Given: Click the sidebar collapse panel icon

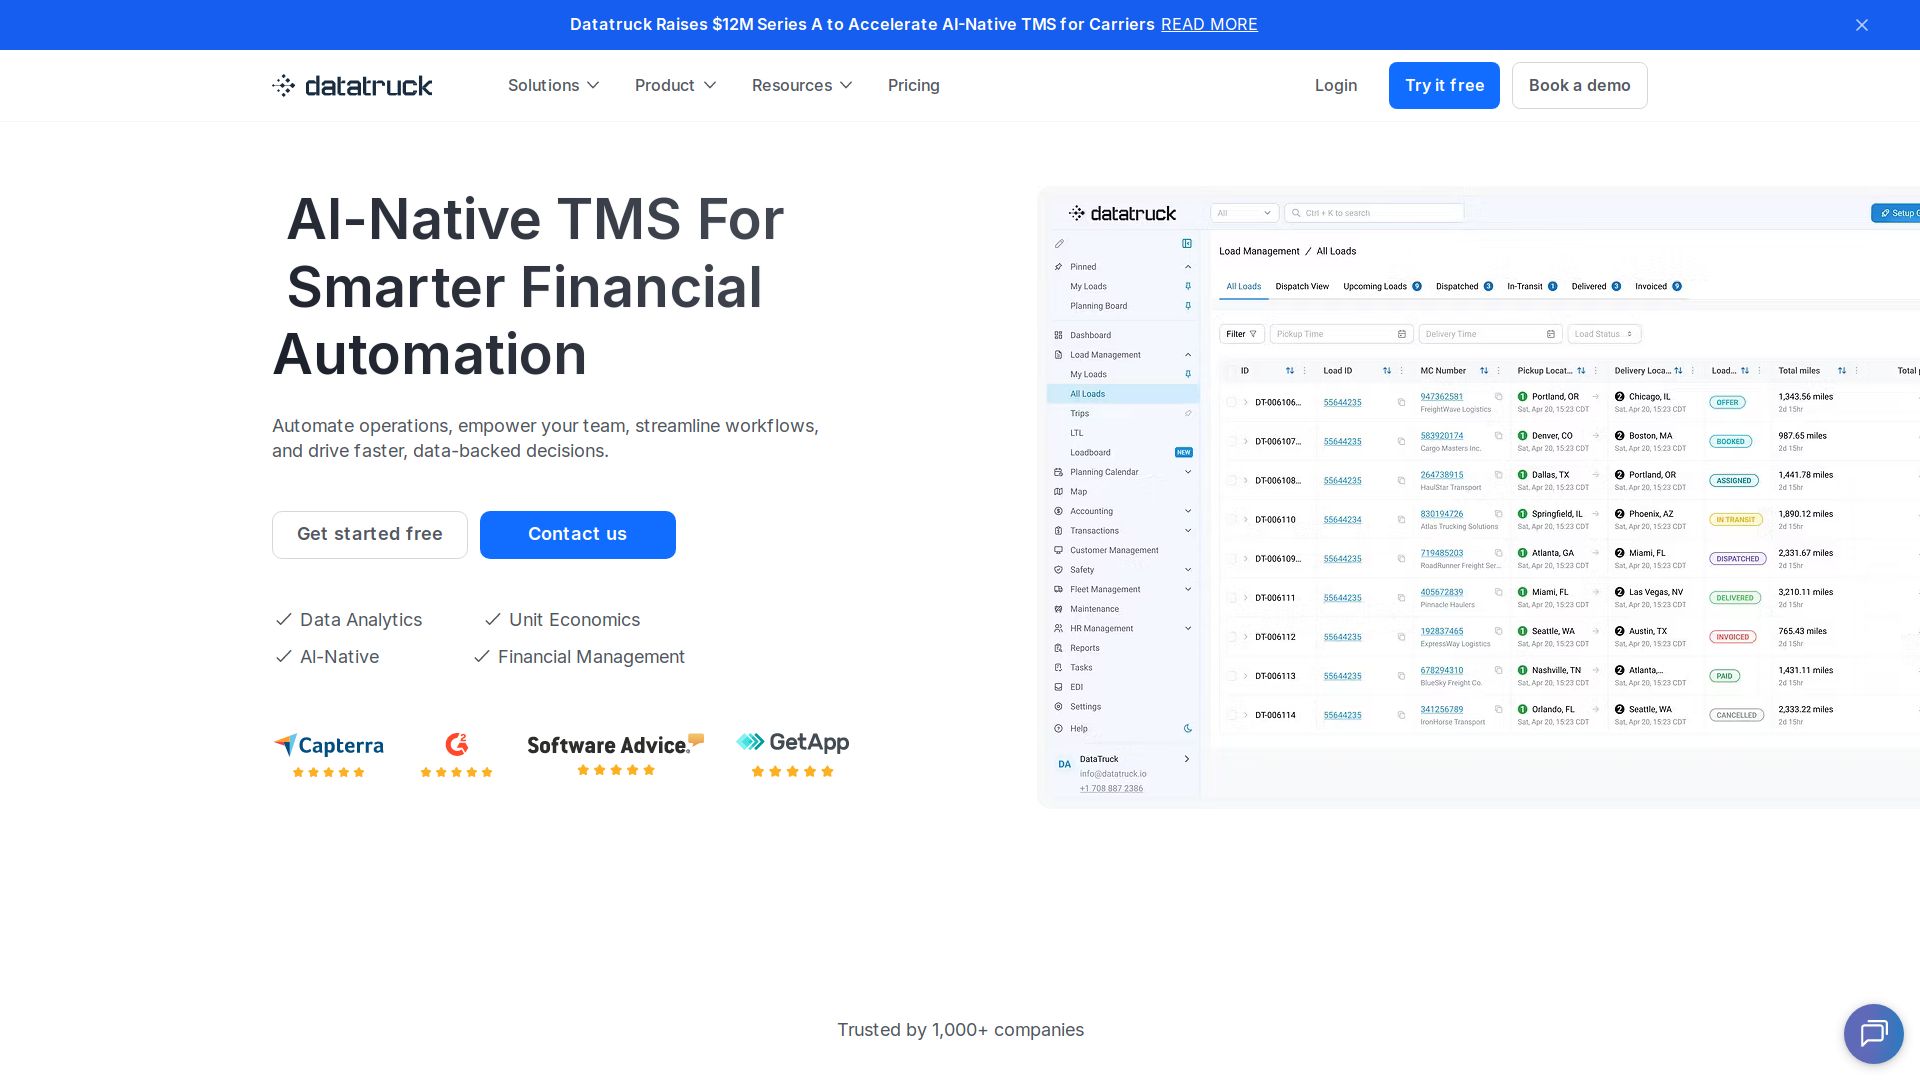Looking at the screenshot, I should 1187,243.
